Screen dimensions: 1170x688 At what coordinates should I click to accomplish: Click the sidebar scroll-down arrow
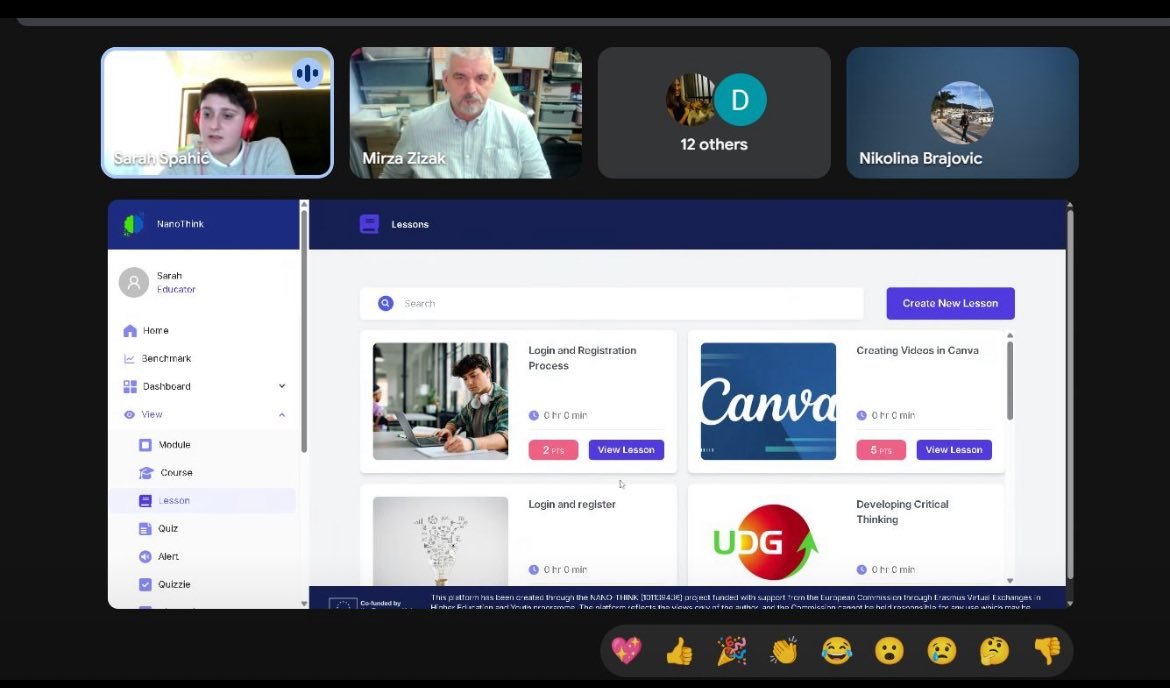pos(304,604)
